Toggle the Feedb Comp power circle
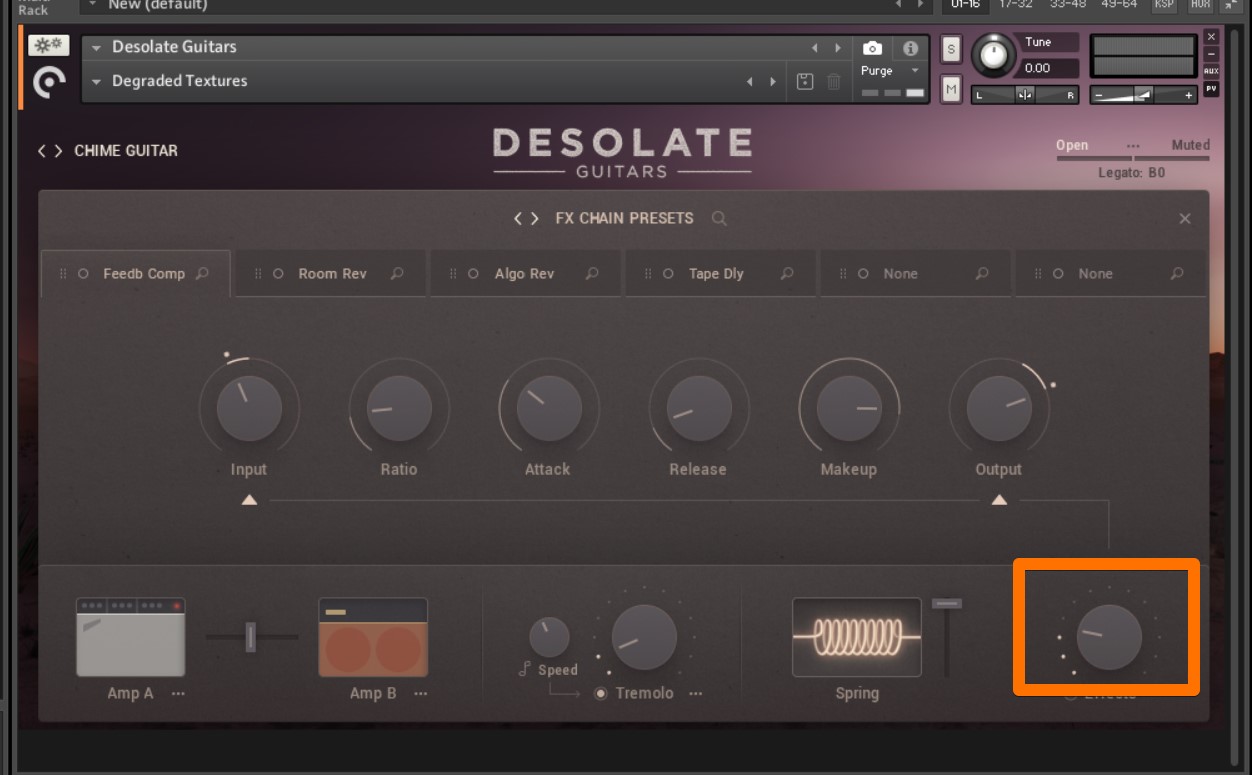The width and height of the screenshot is (1252, 775). 83,273
